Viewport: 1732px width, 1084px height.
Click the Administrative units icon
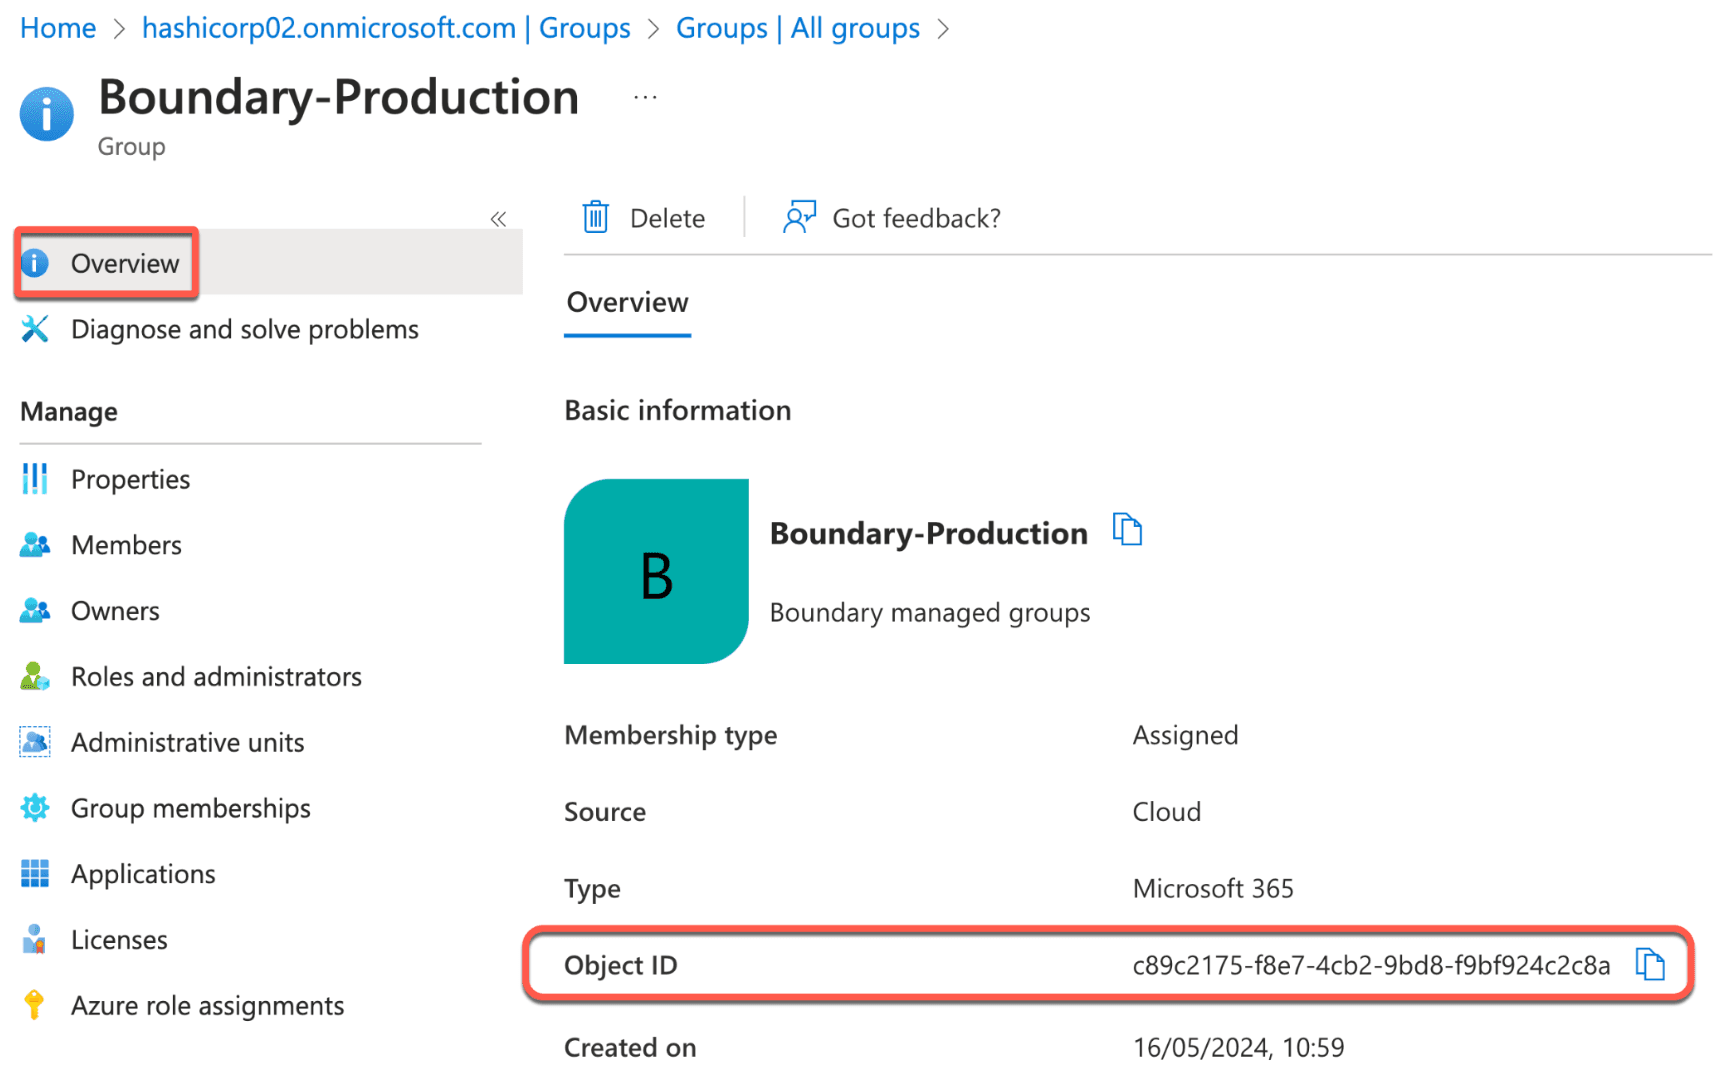tap(35, 742)
